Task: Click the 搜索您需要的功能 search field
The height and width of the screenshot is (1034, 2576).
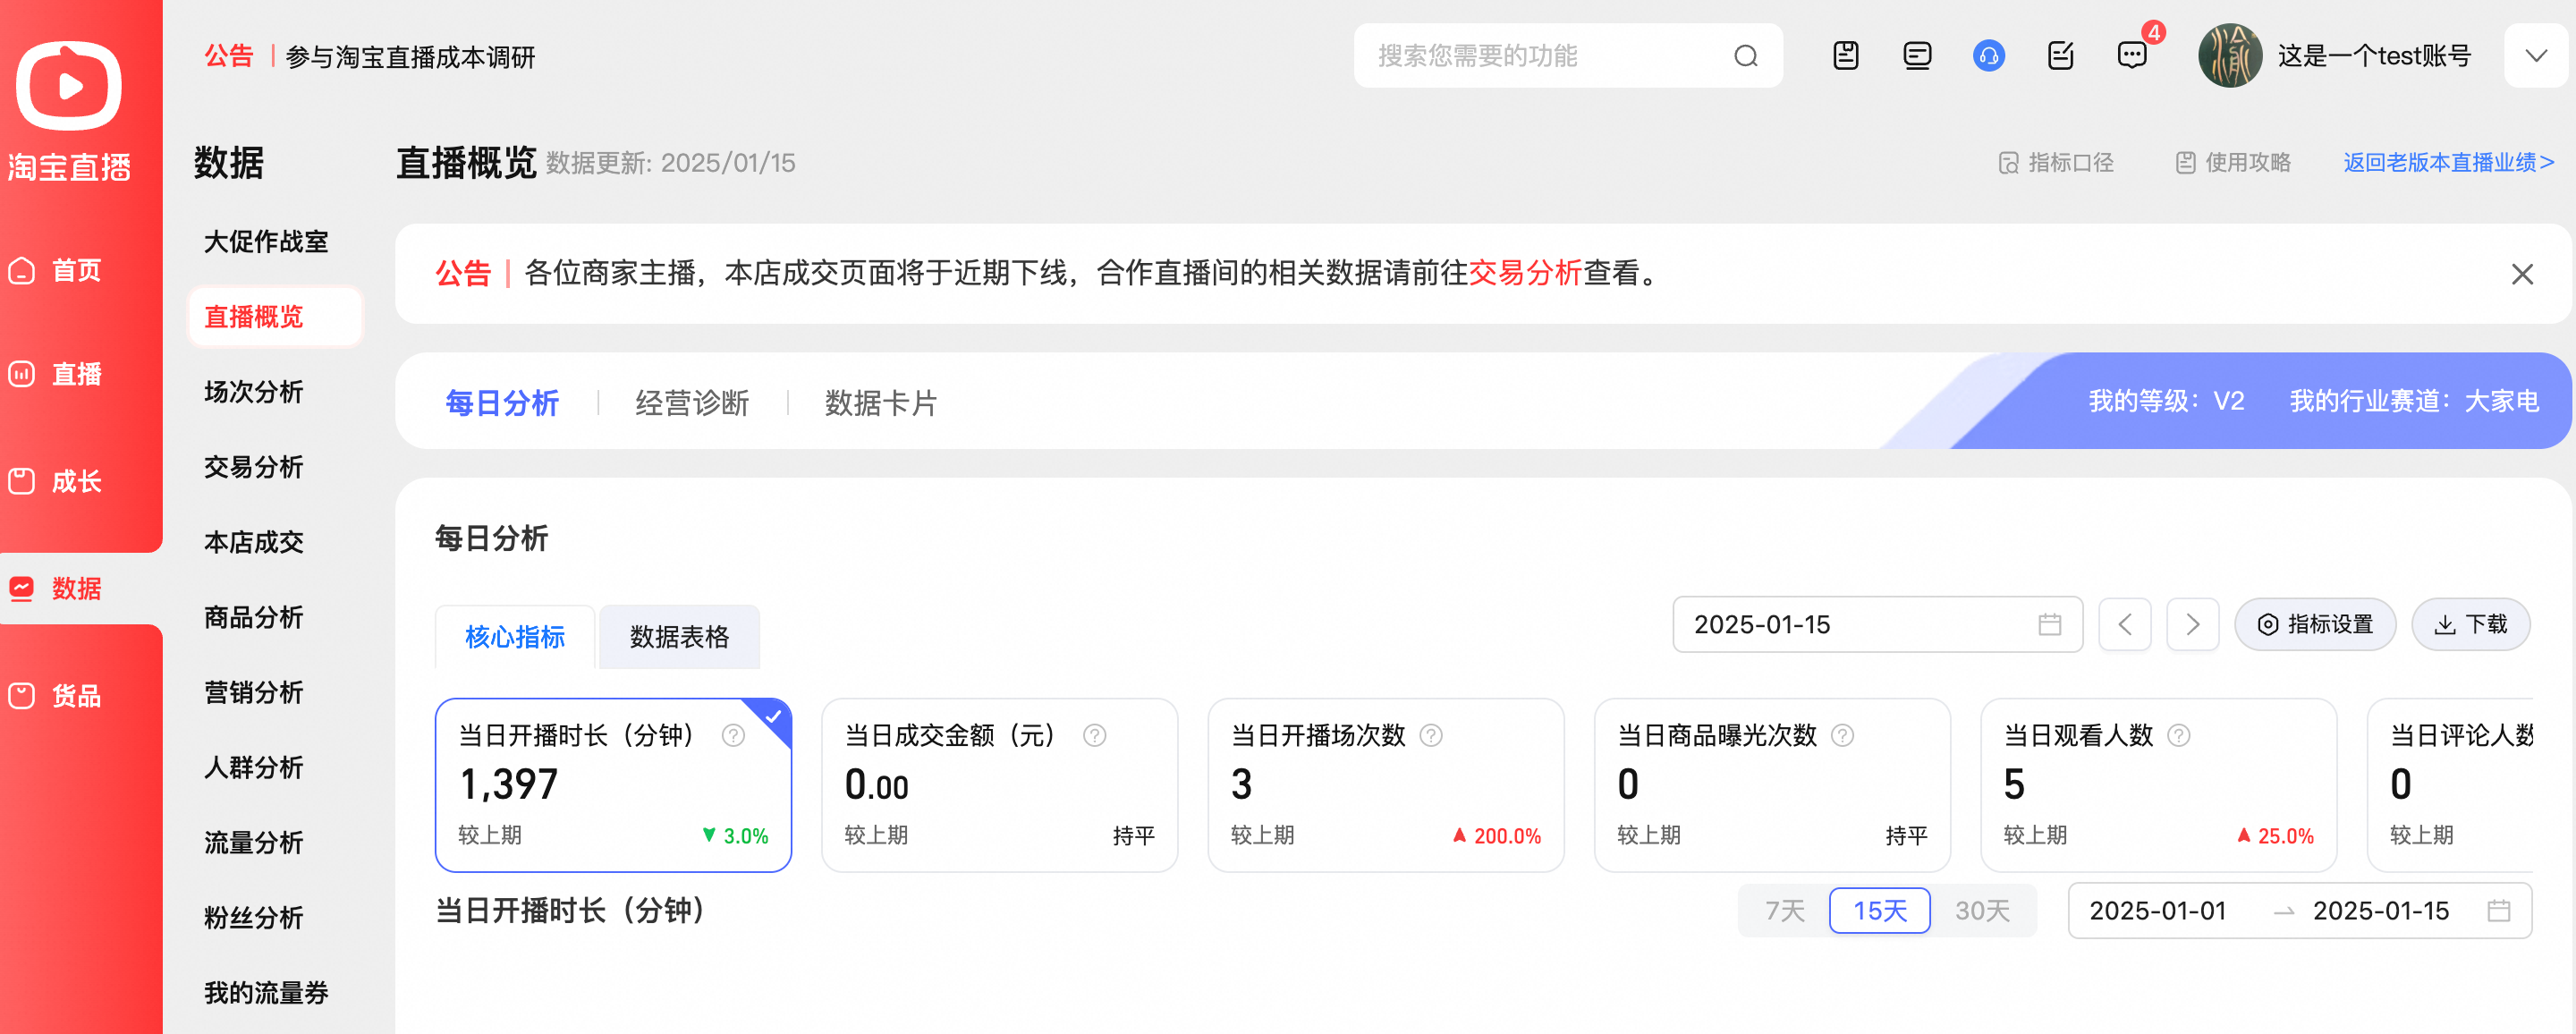Action: pos(1568,56)
